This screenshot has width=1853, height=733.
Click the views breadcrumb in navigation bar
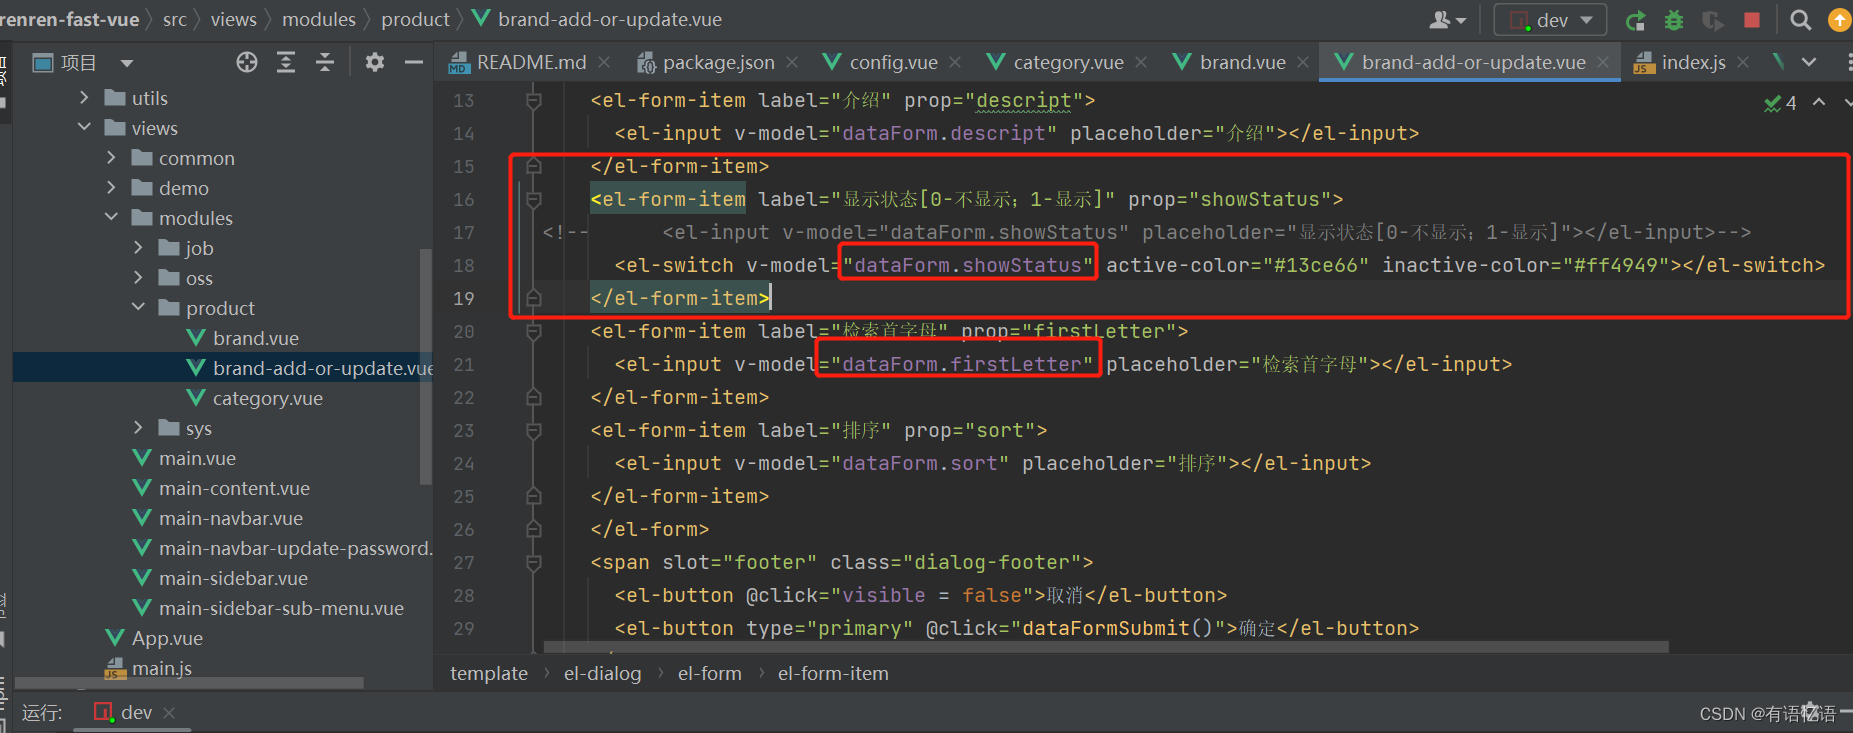[234, 19]
